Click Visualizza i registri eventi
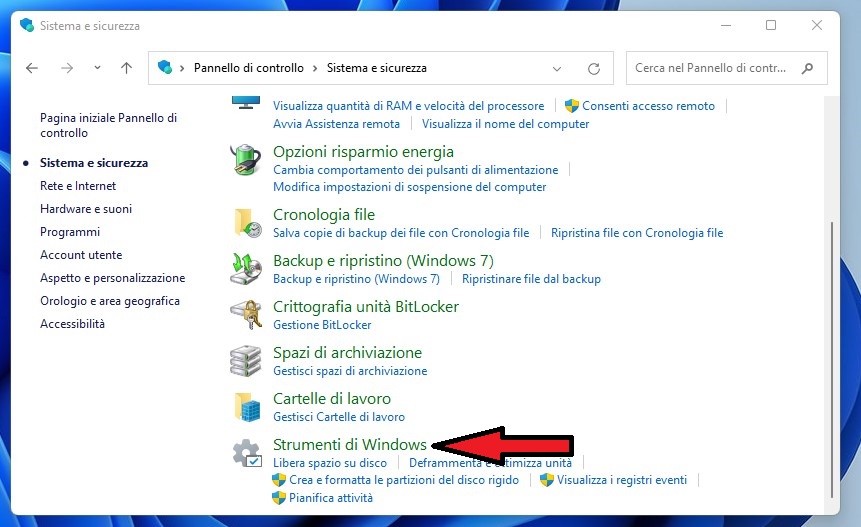 622,480
